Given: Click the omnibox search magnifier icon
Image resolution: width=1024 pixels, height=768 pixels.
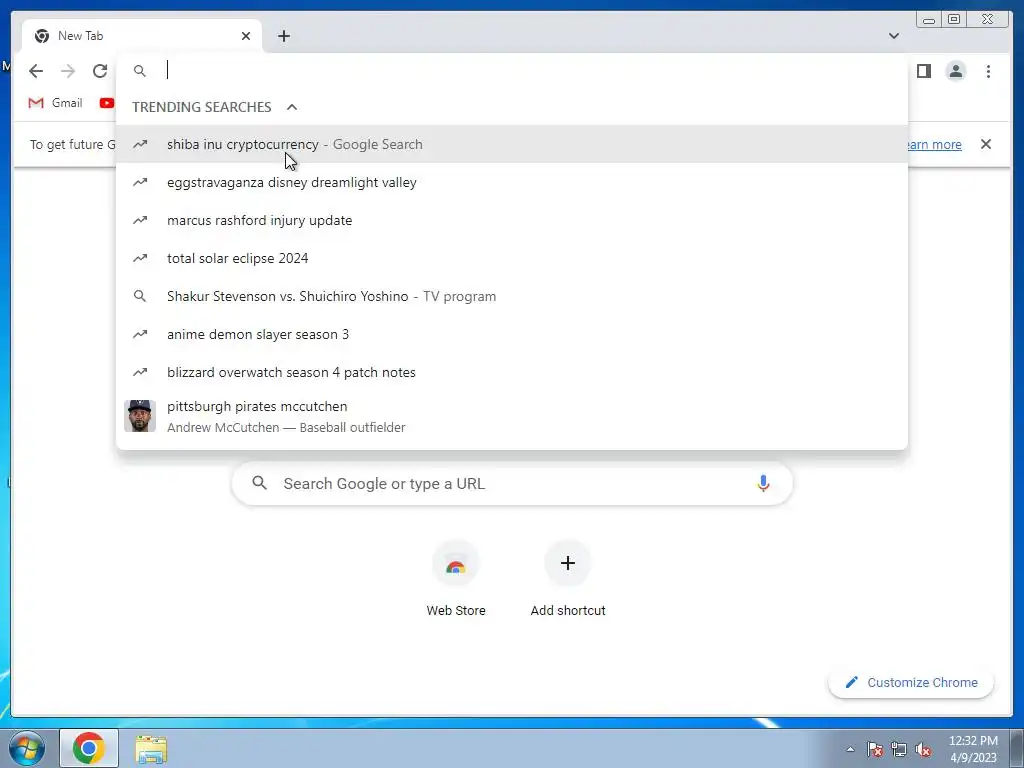Looking at the screenshot, I should point(140,71).
